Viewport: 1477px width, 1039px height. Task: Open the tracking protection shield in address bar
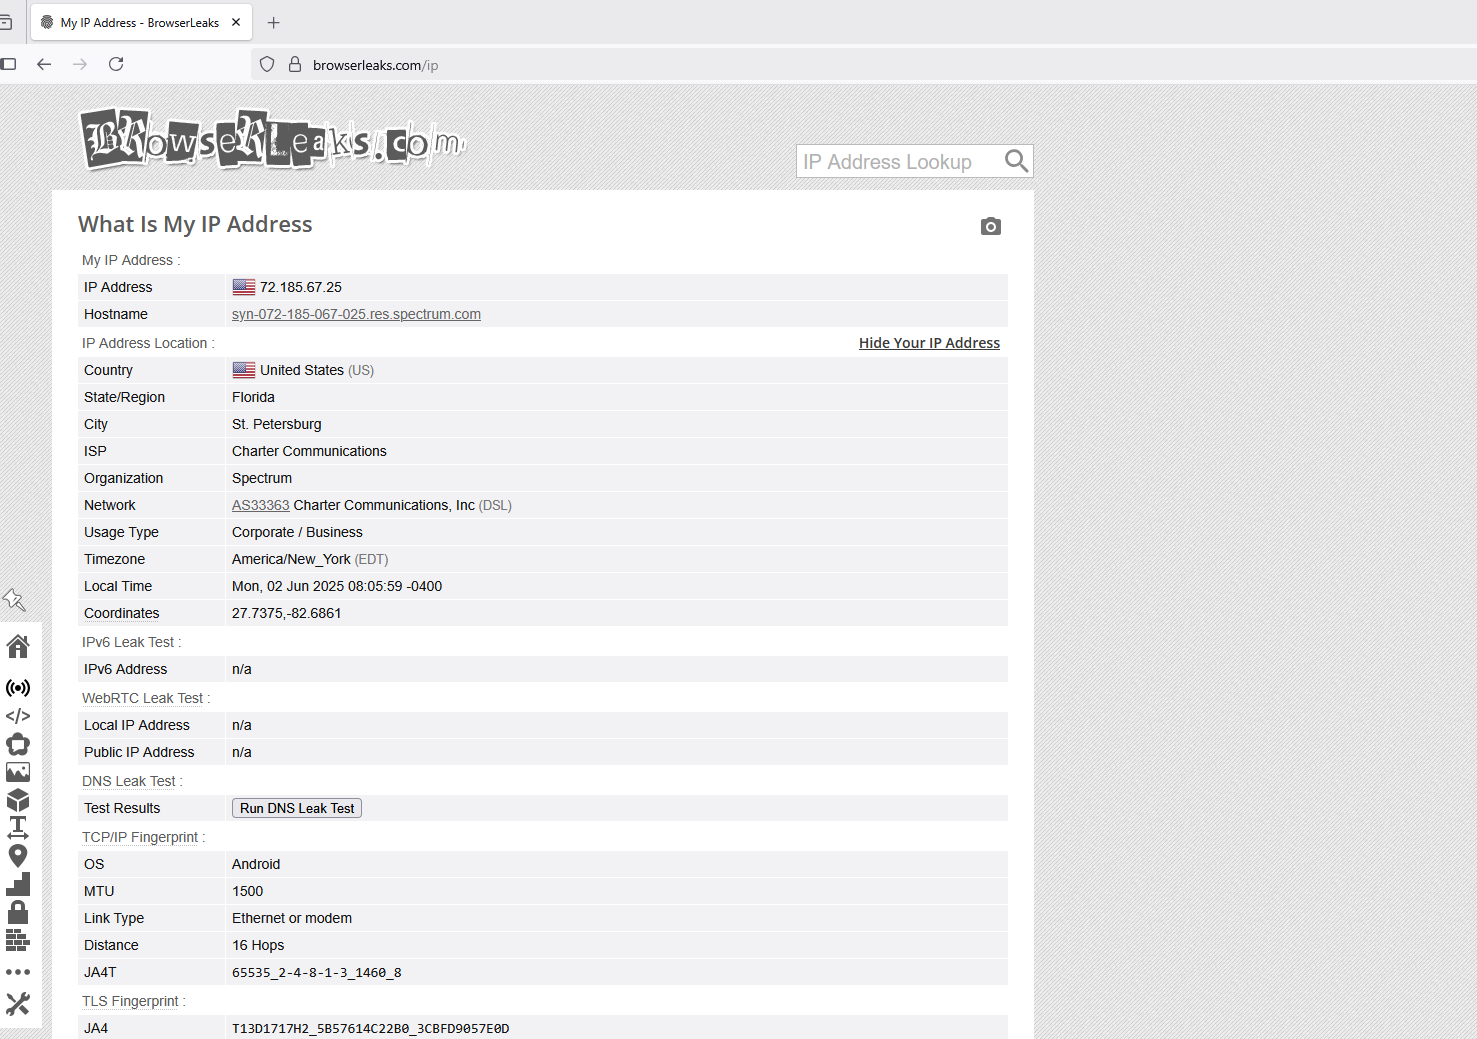point(267,64)
